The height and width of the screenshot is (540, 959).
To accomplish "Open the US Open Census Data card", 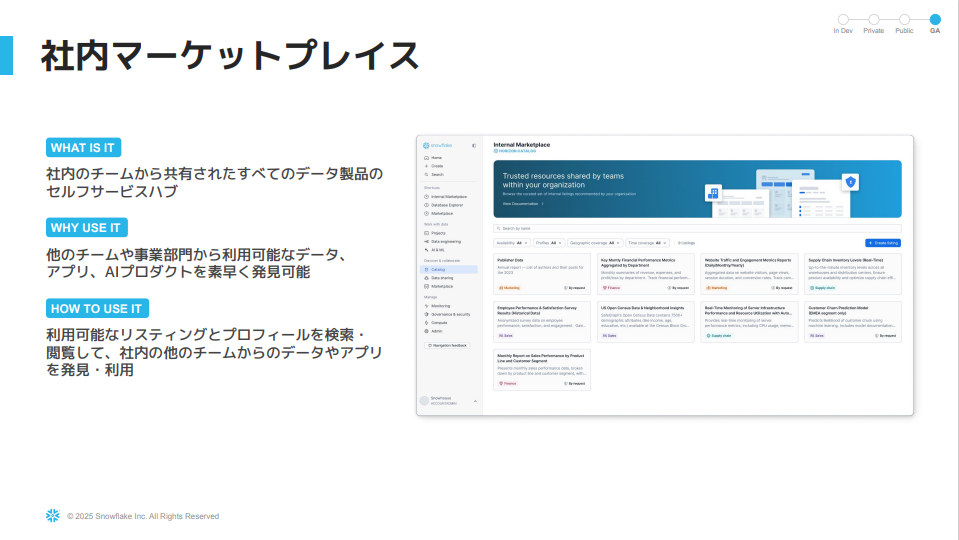I will pyautogui.click(x=646, y=322).
